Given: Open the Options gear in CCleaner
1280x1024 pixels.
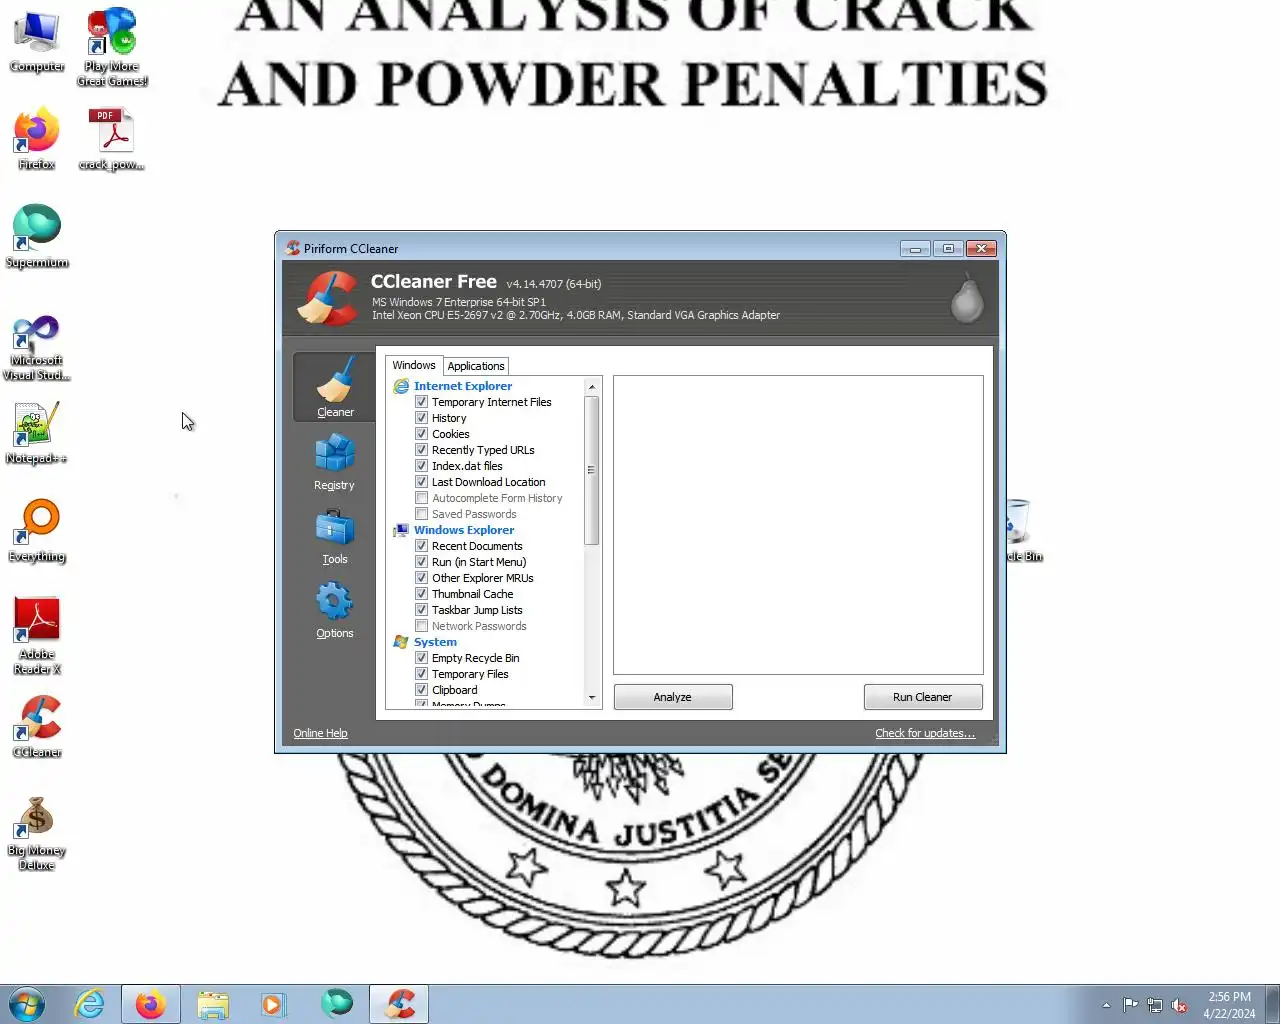Looking at the screenshot, I should point(334,610).
